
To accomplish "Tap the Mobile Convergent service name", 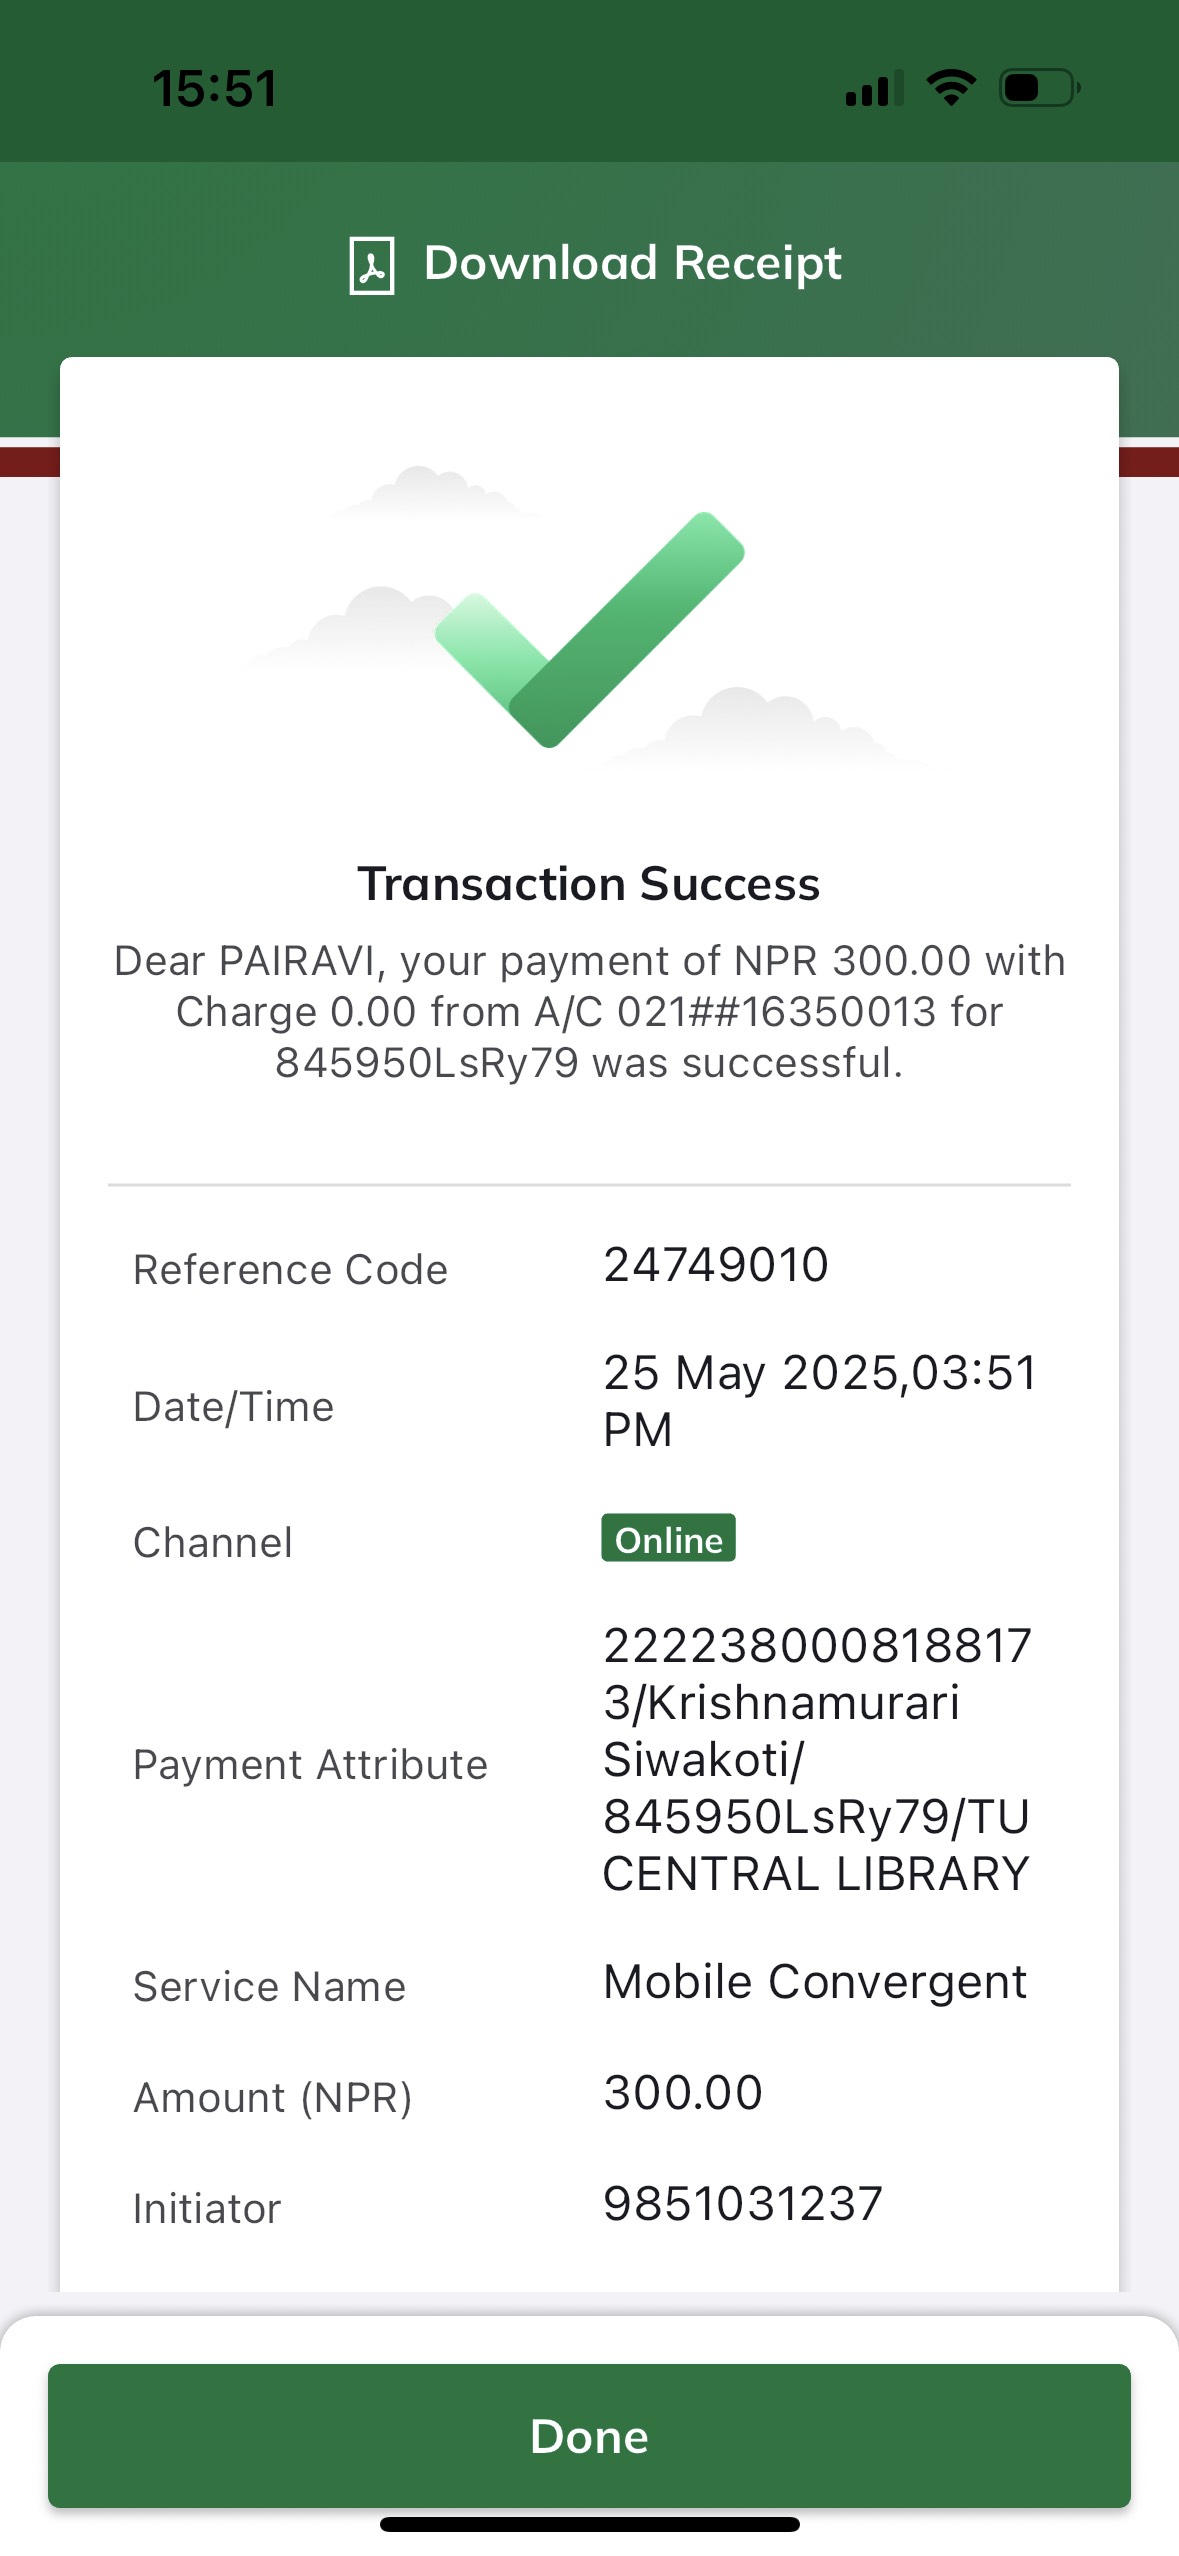I will click(815, 1982).
